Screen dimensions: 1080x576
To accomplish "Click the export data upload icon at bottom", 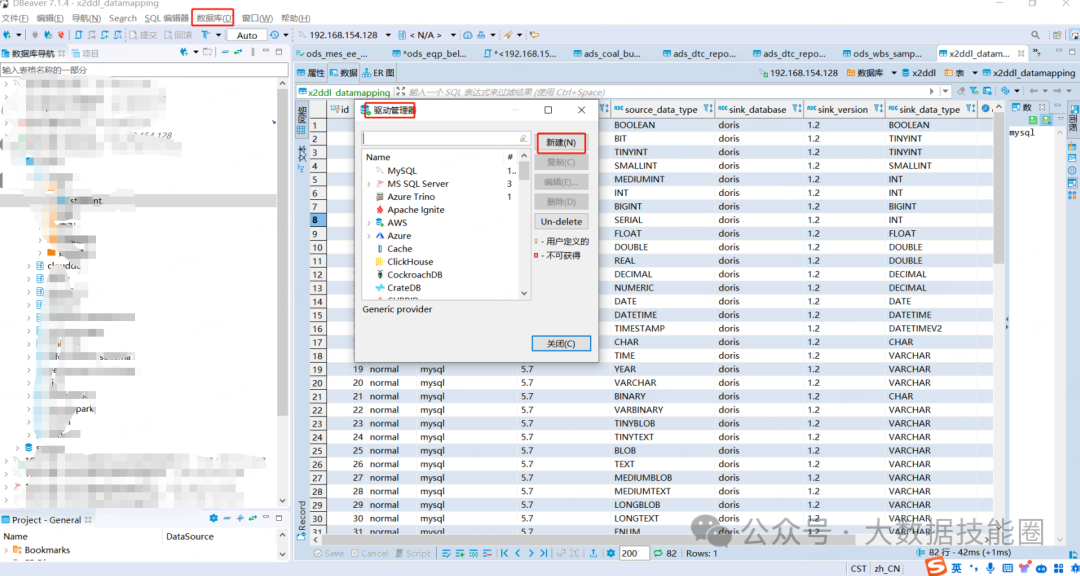I will (x=593, y=553).
